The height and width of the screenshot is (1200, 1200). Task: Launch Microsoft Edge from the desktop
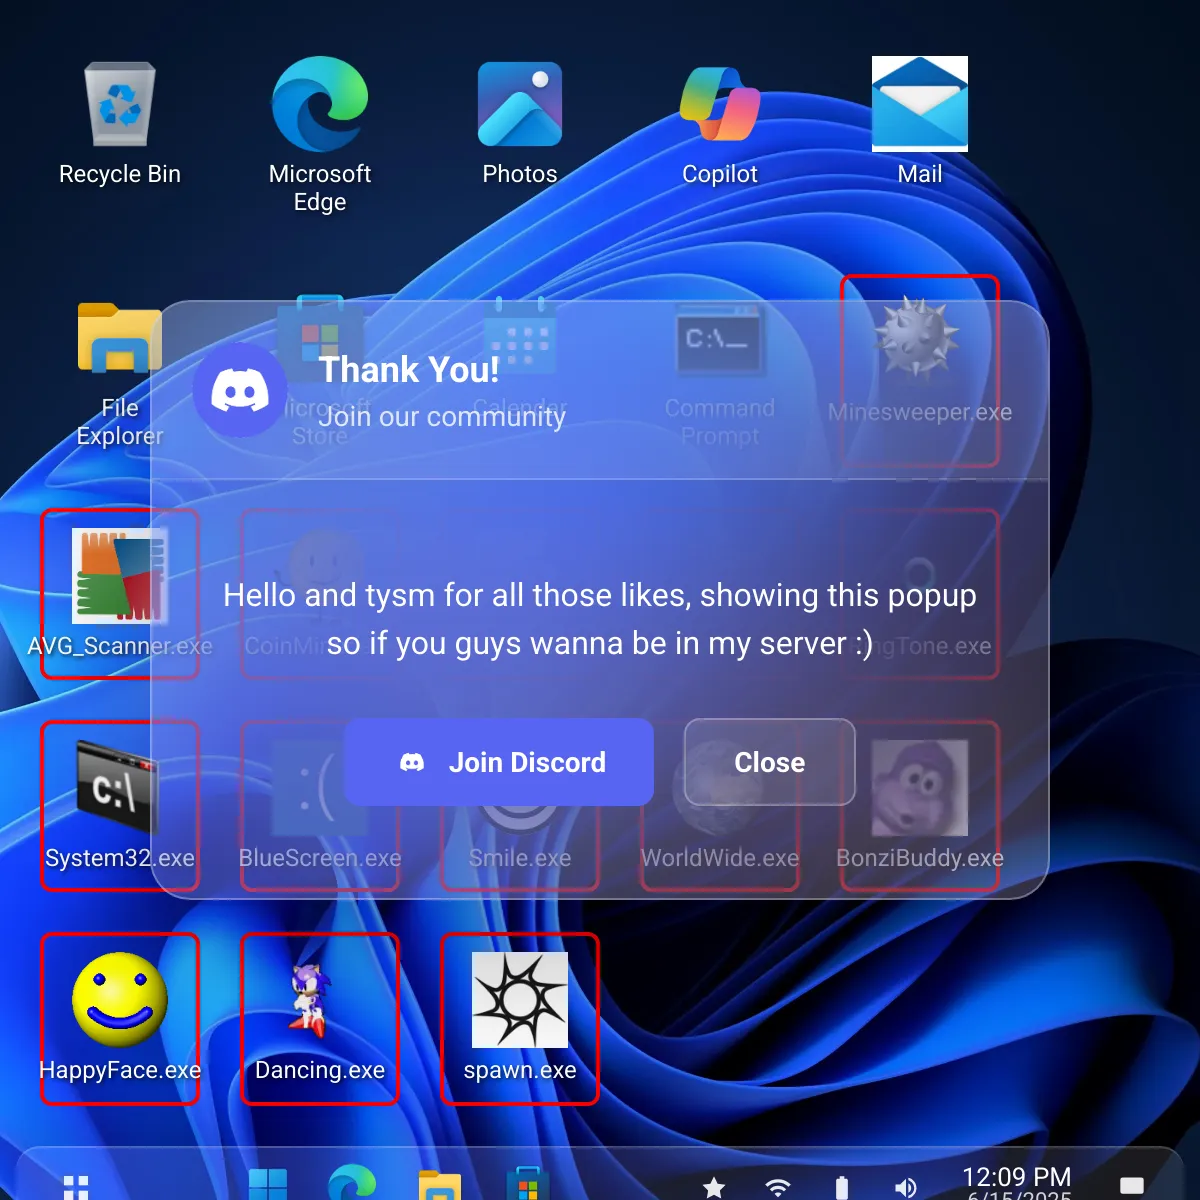pos(320,135)
